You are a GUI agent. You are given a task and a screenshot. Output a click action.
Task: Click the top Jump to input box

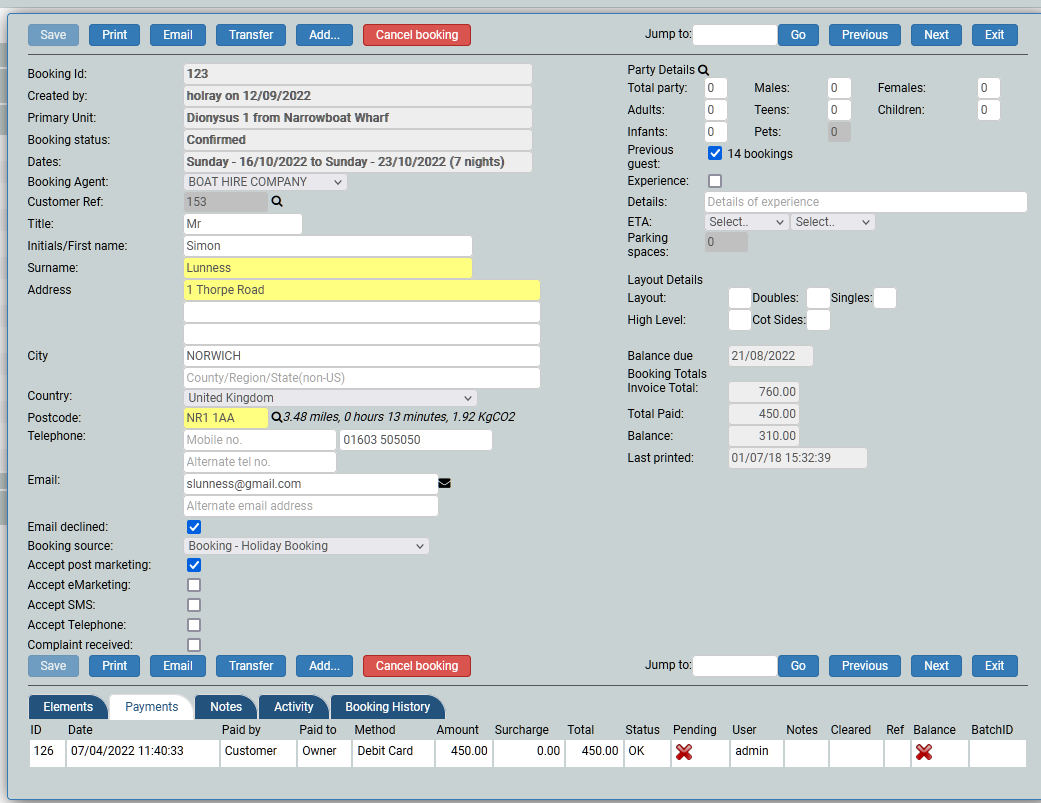point(734,35)
